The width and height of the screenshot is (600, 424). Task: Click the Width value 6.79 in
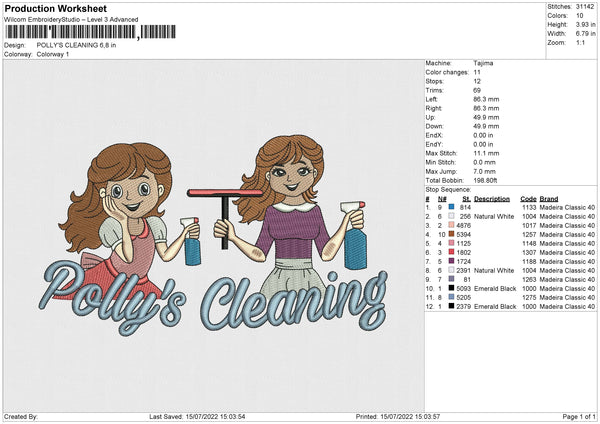tap(586, 34)
